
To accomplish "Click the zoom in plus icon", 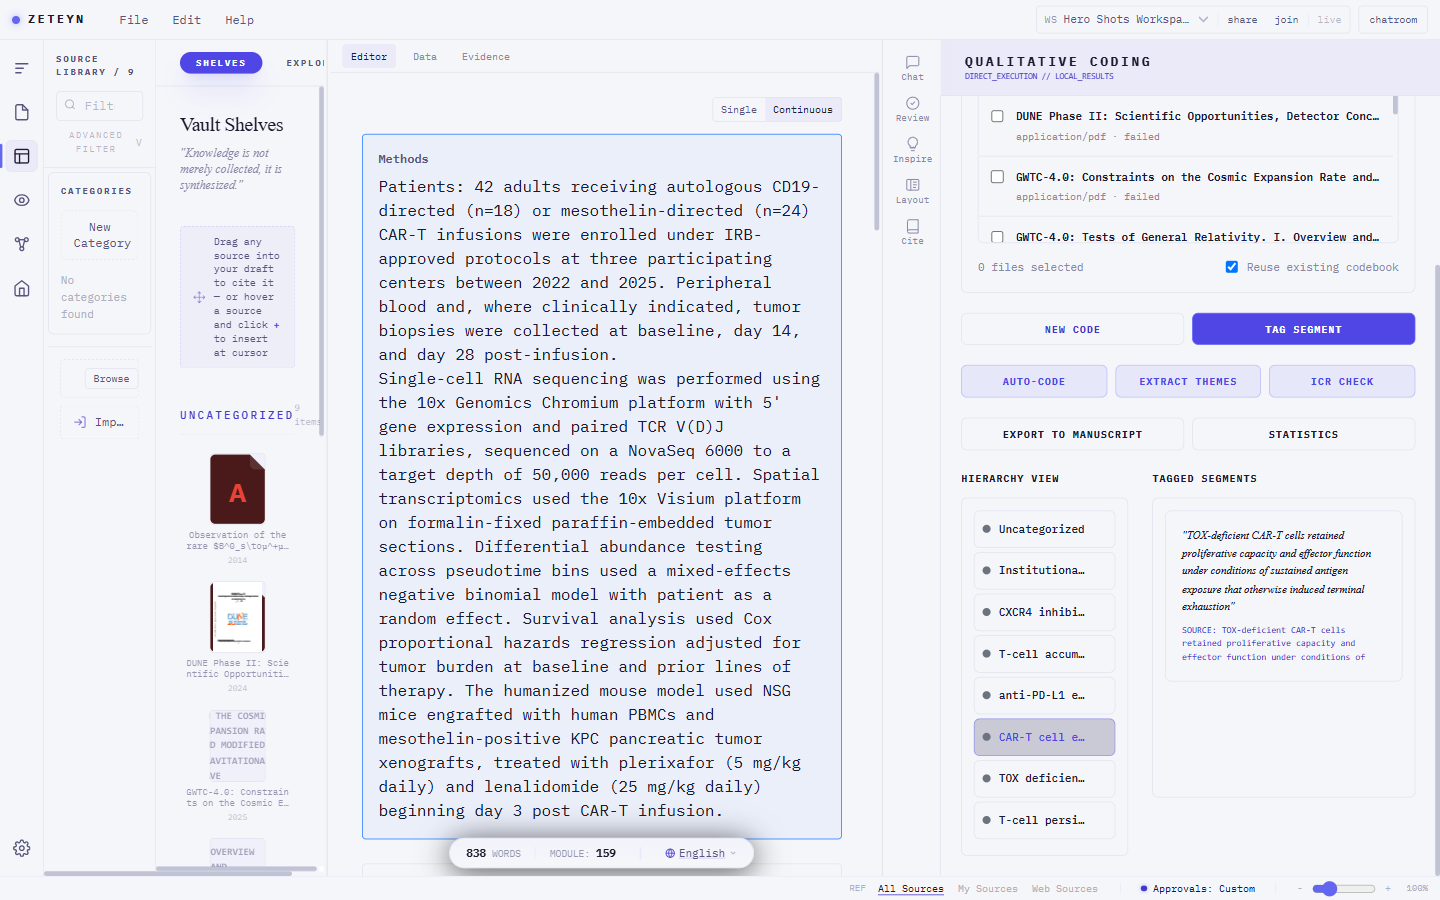I will click(x=1387, y=888).
